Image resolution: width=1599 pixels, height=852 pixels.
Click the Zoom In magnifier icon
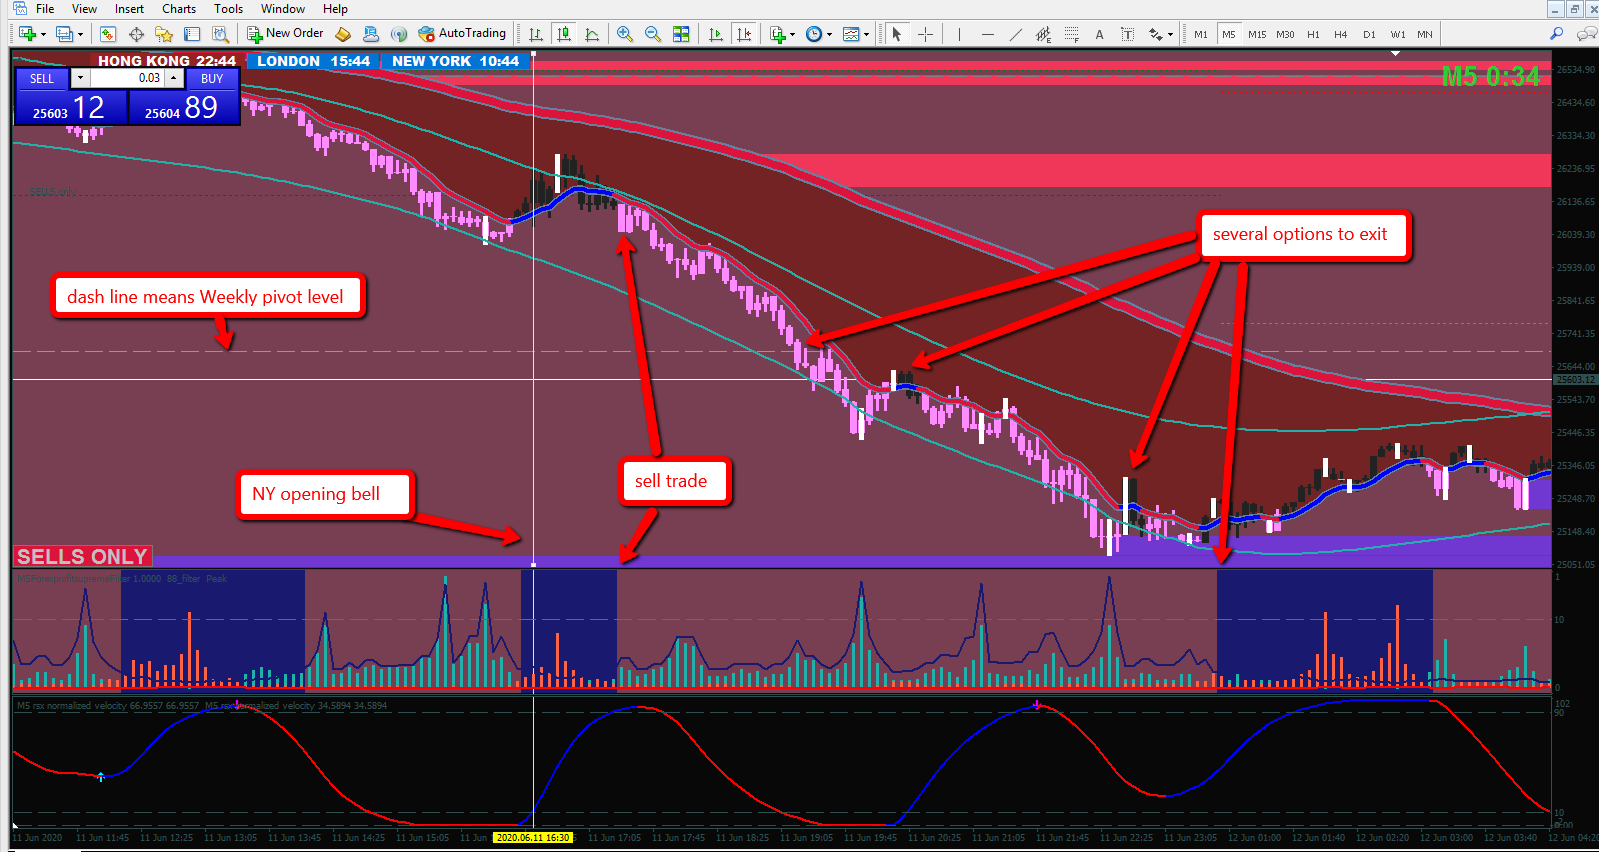point(625,34)
